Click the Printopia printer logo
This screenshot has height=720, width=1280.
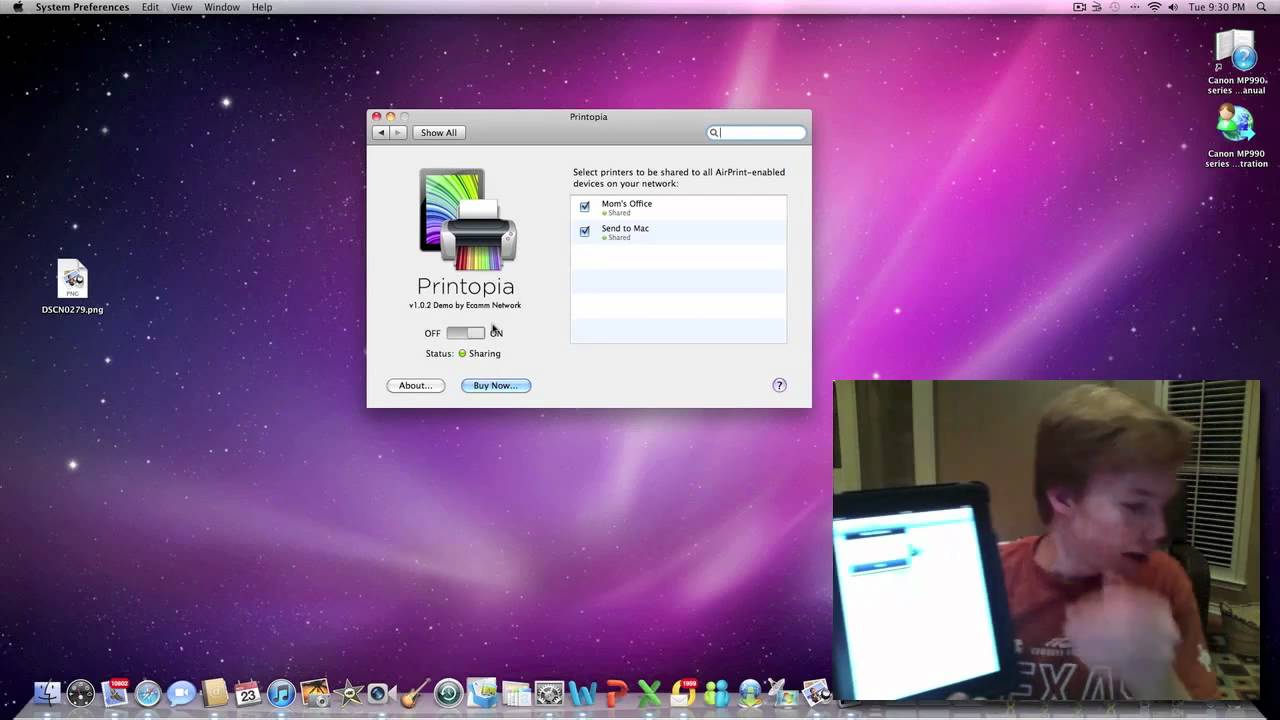click(x=467, y=219)
